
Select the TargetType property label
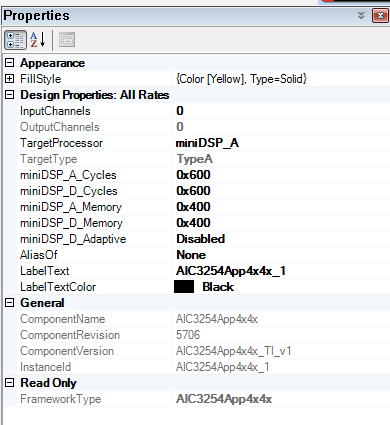point(49,159)
